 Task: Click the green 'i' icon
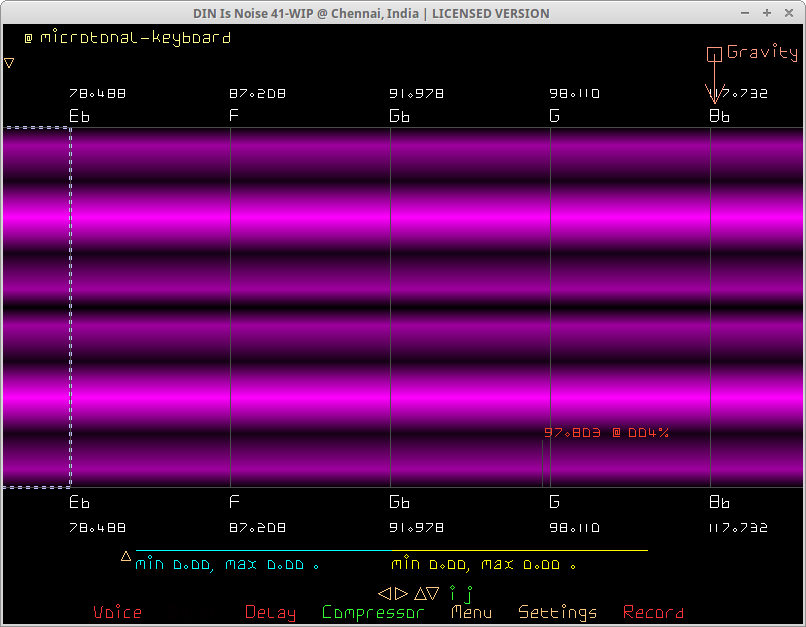click(x=452, y=592)
